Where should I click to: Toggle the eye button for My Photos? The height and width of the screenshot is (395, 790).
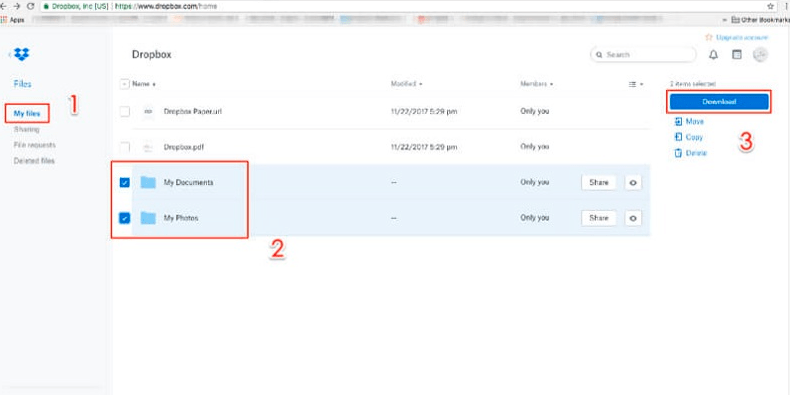pos(633,218)
